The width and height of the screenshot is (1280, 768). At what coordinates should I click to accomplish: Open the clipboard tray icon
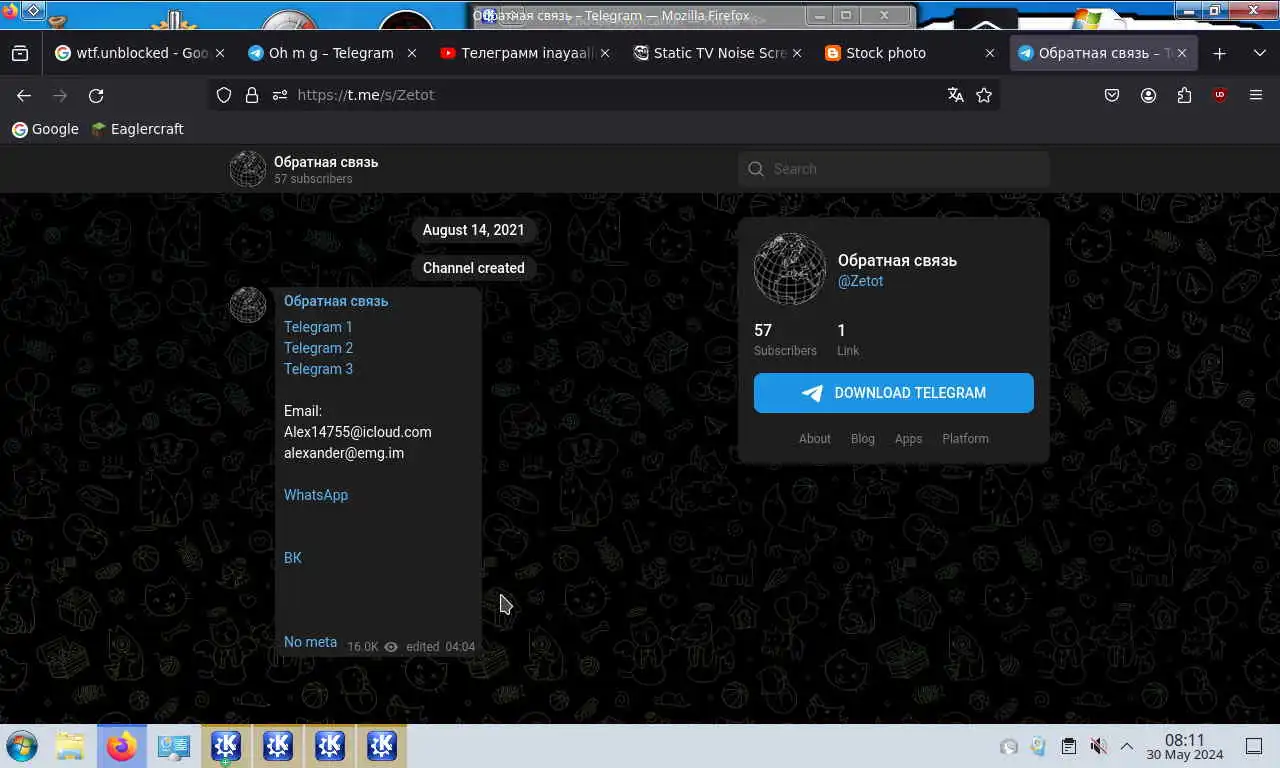click(1068, 746)
